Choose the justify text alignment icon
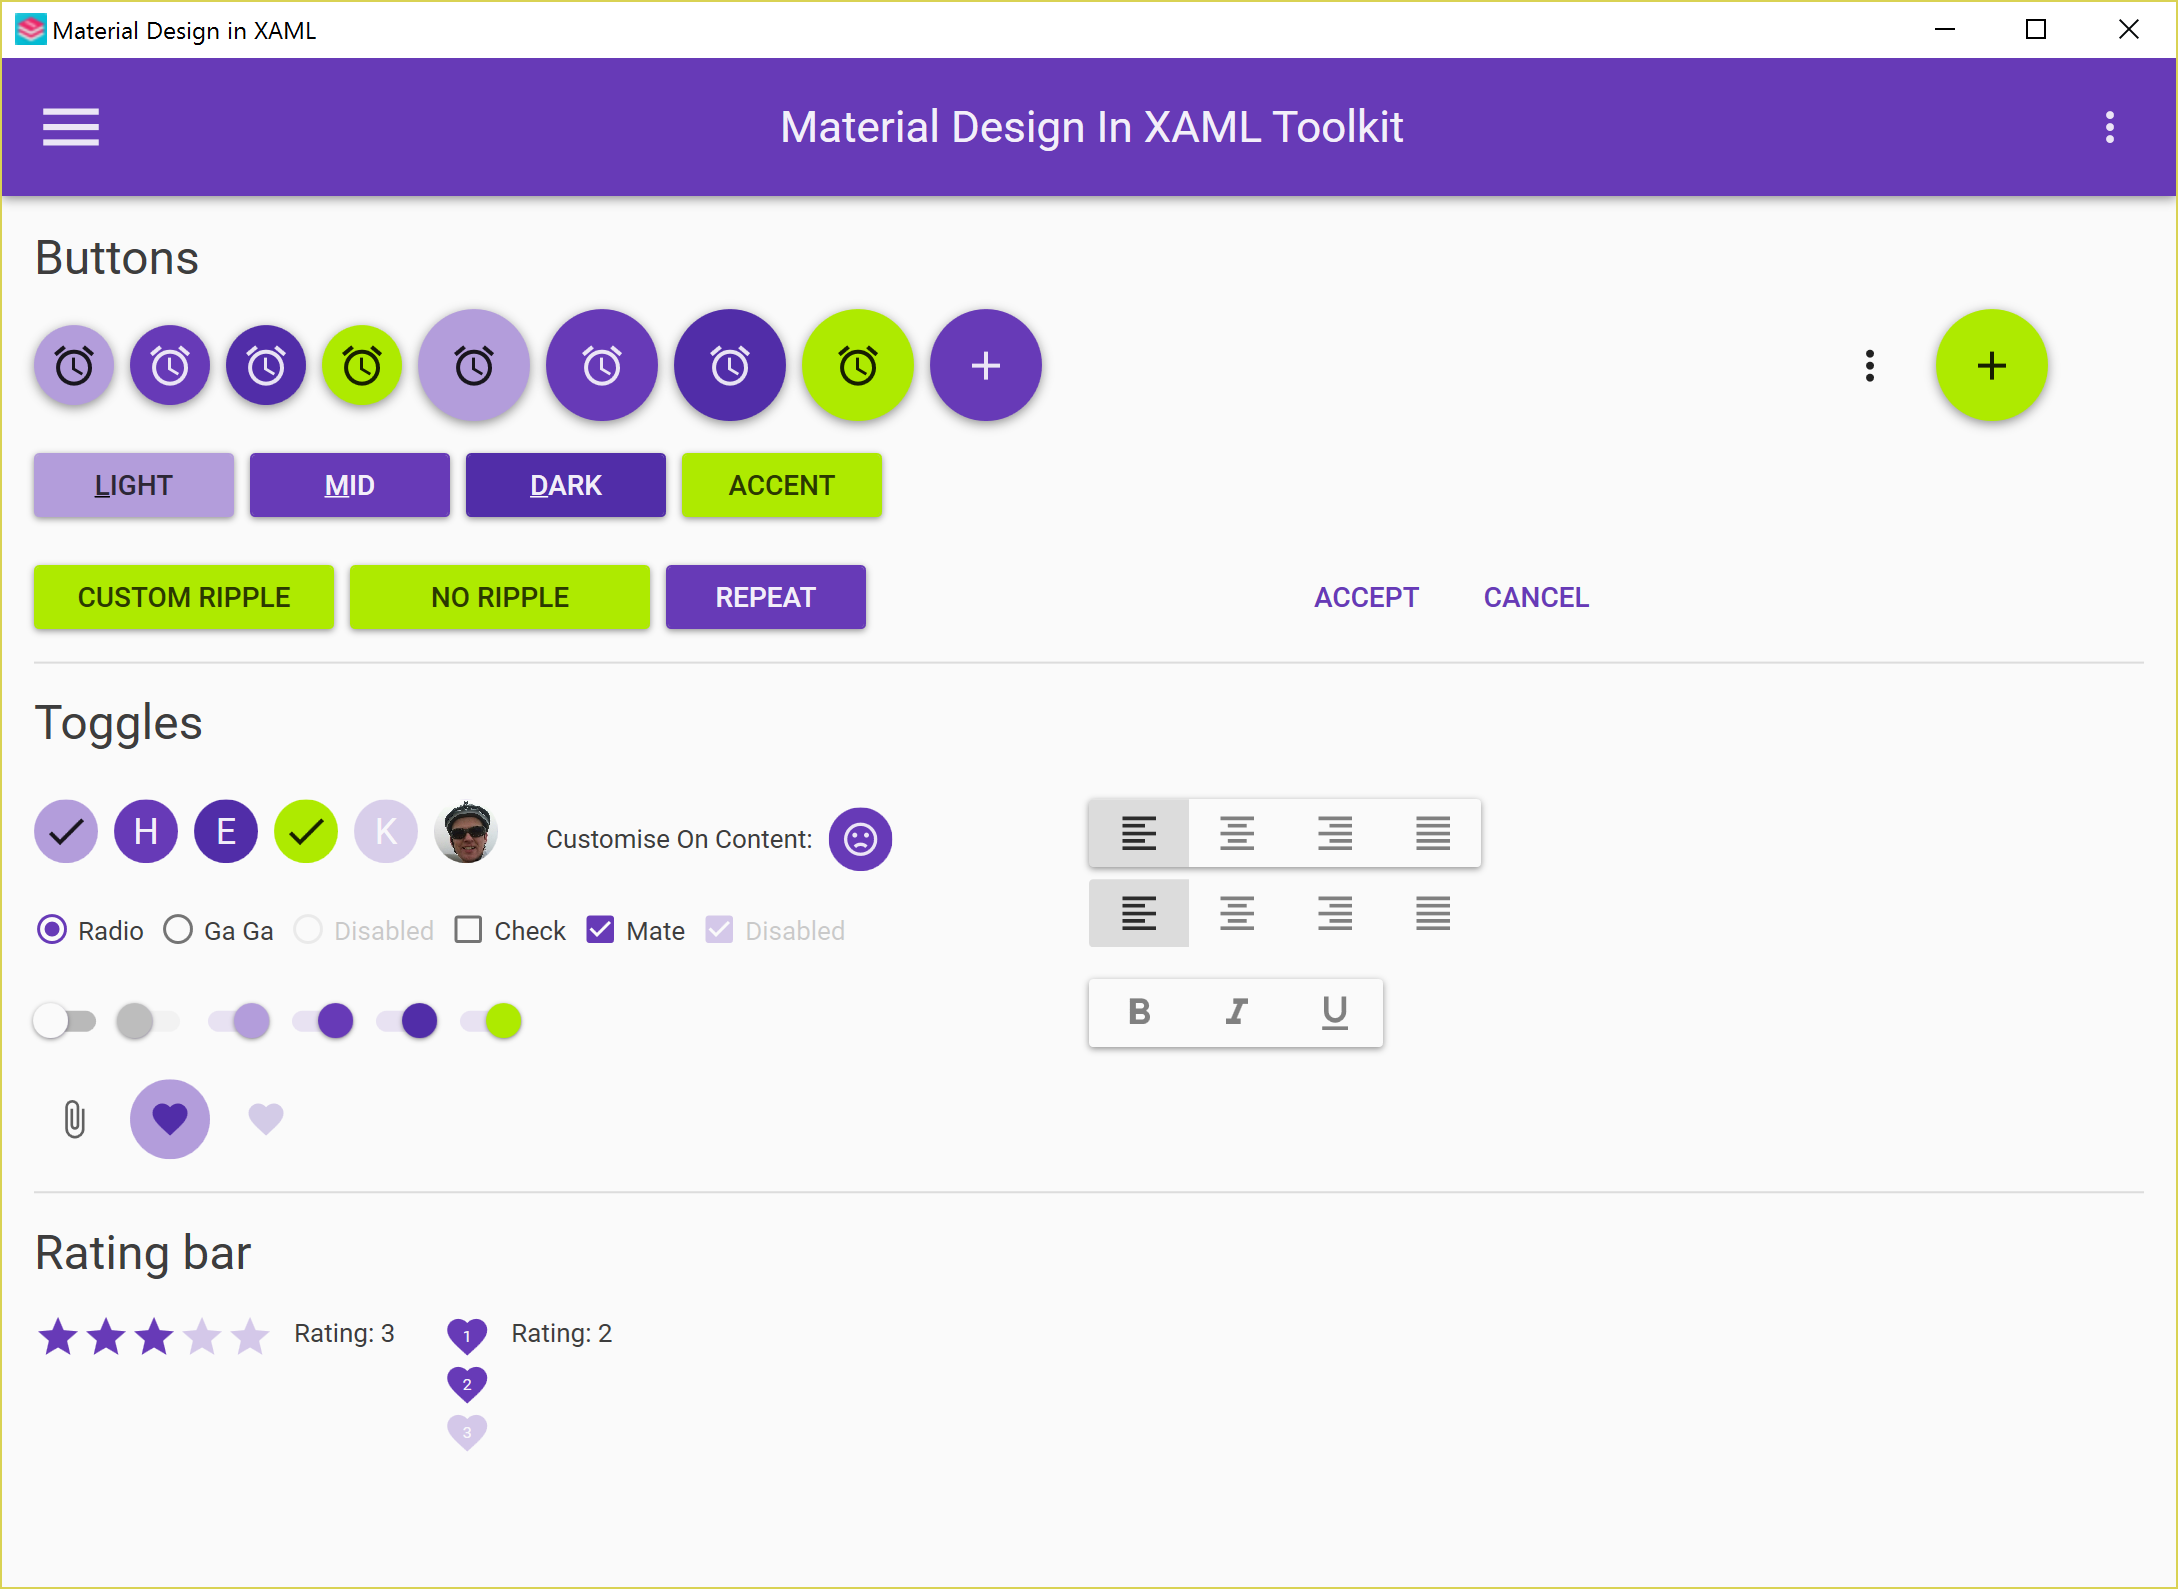 (1433, 833)
